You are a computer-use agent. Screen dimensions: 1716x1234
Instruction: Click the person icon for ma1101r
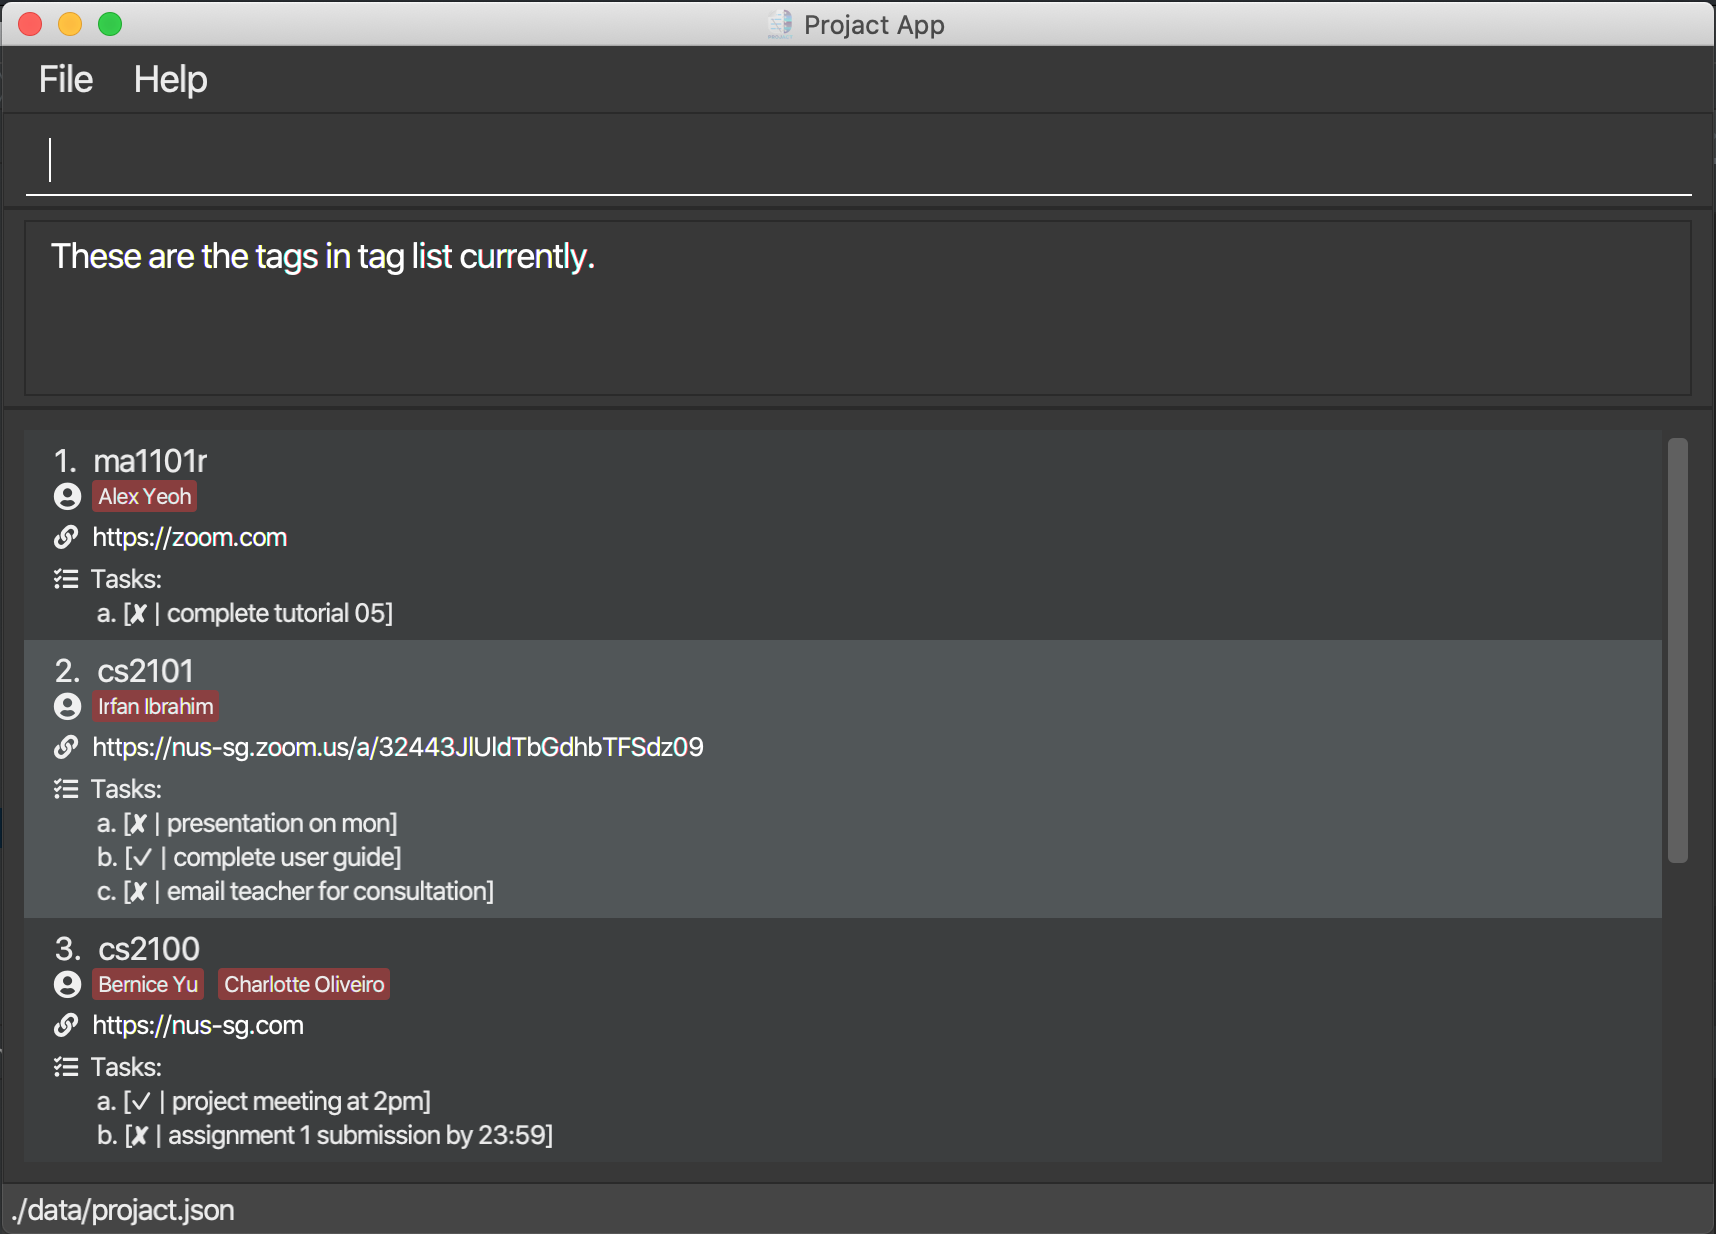pyautogui.click(x=67, y=496)
